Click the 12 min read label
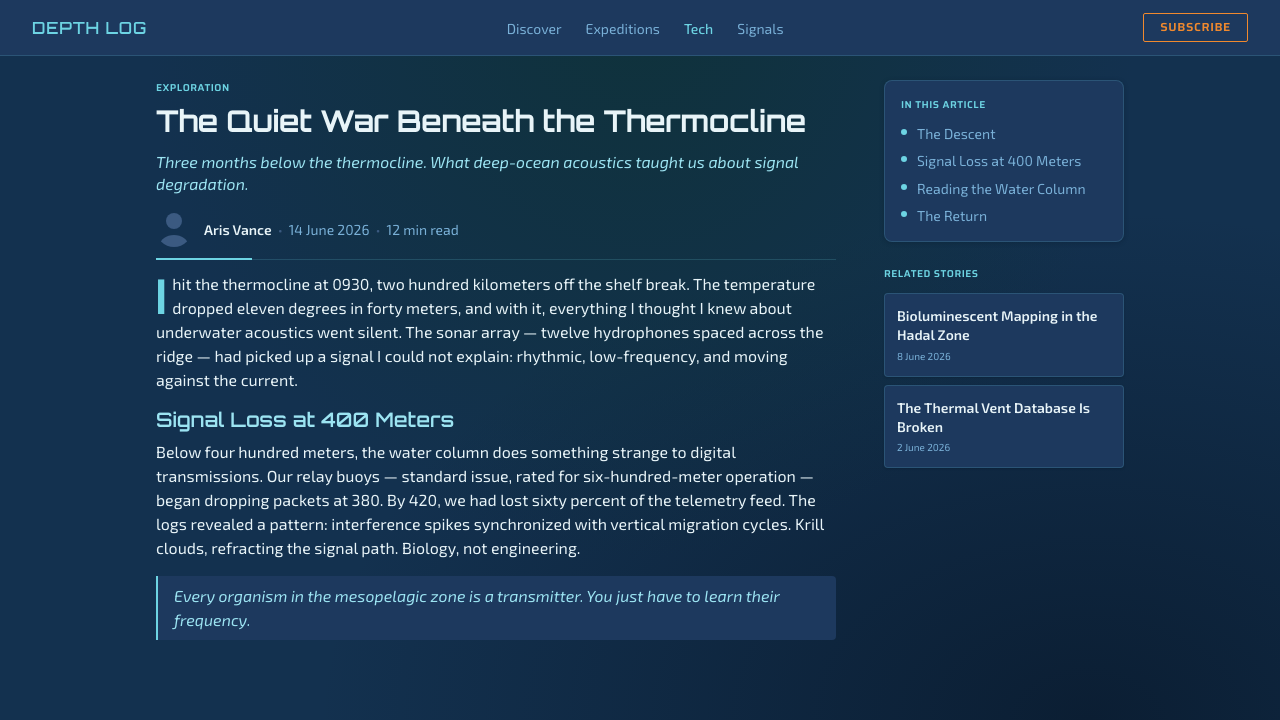The image size is (1280, 720). 422,230
